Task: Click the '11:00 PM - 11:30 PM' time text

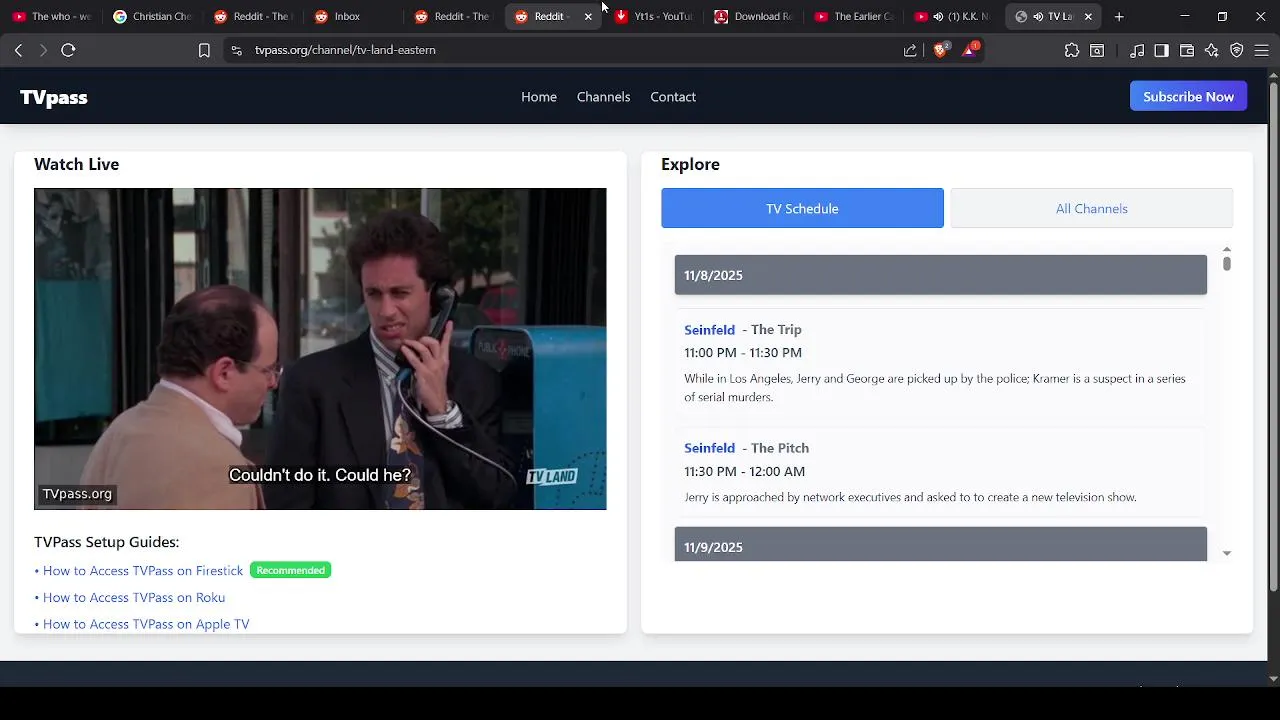Action: click(743, 353)
